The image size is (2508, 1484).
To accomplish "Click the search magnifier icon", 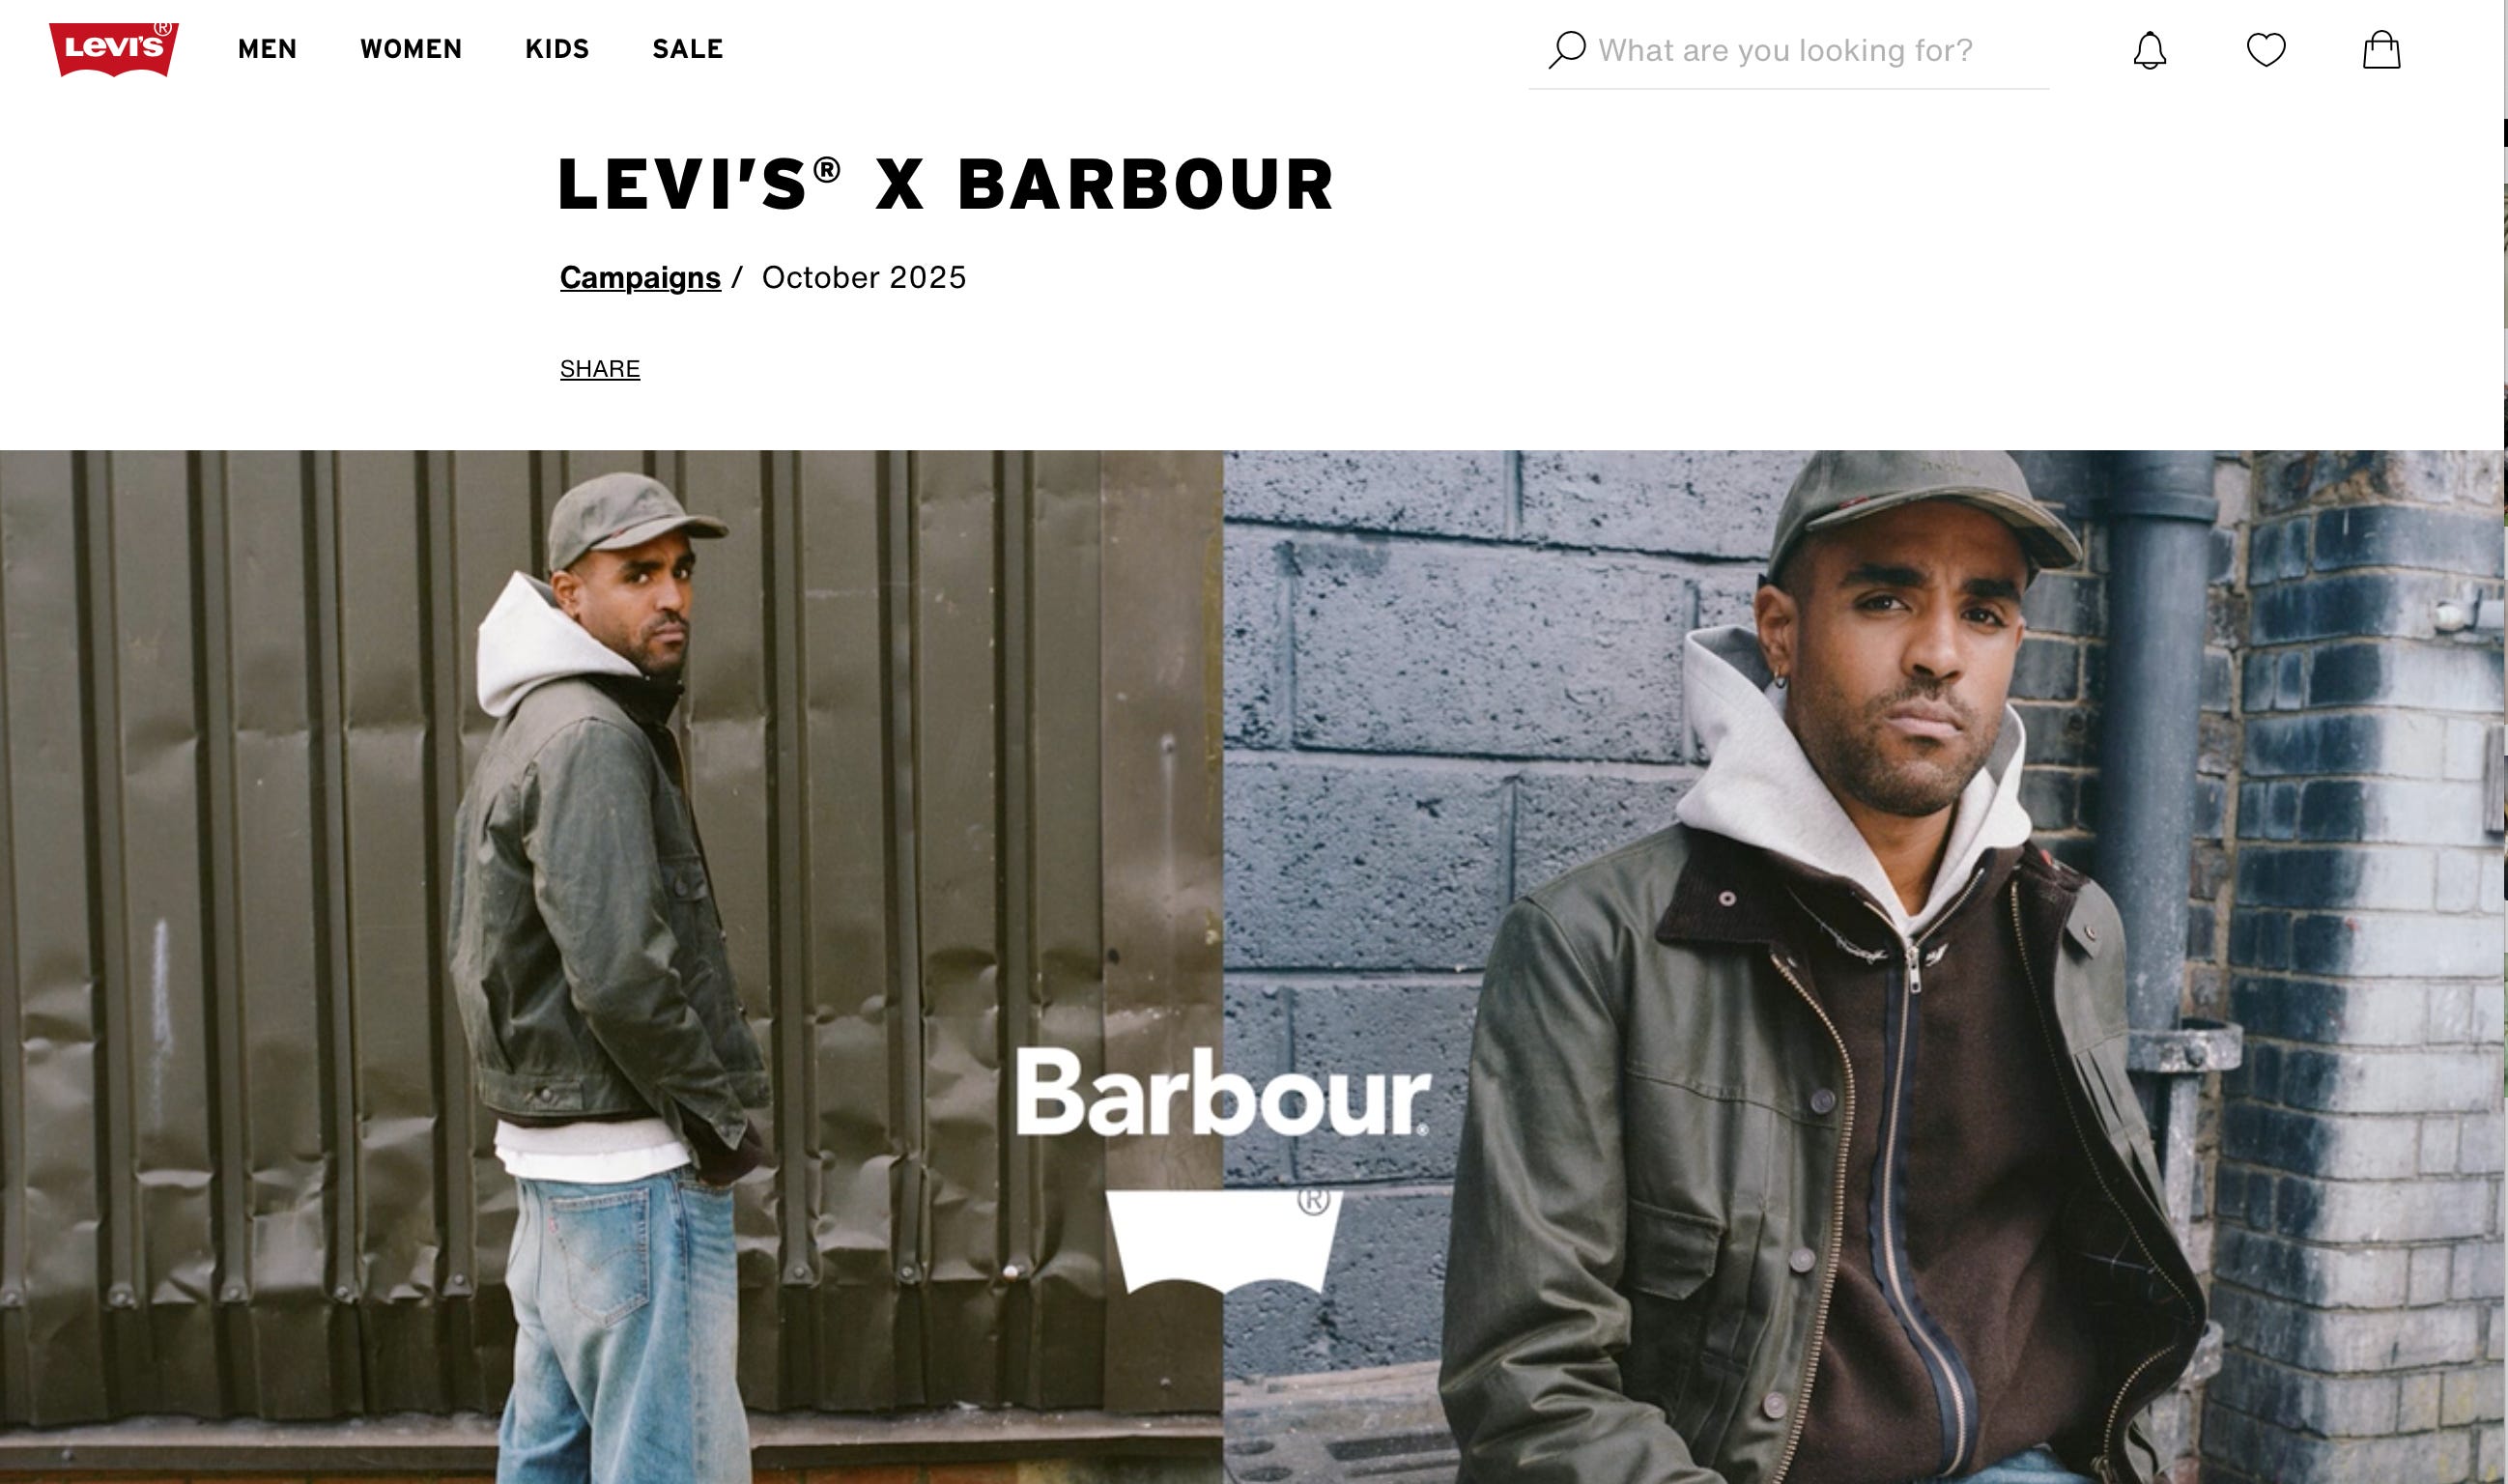I will [x=1566, y=50].
